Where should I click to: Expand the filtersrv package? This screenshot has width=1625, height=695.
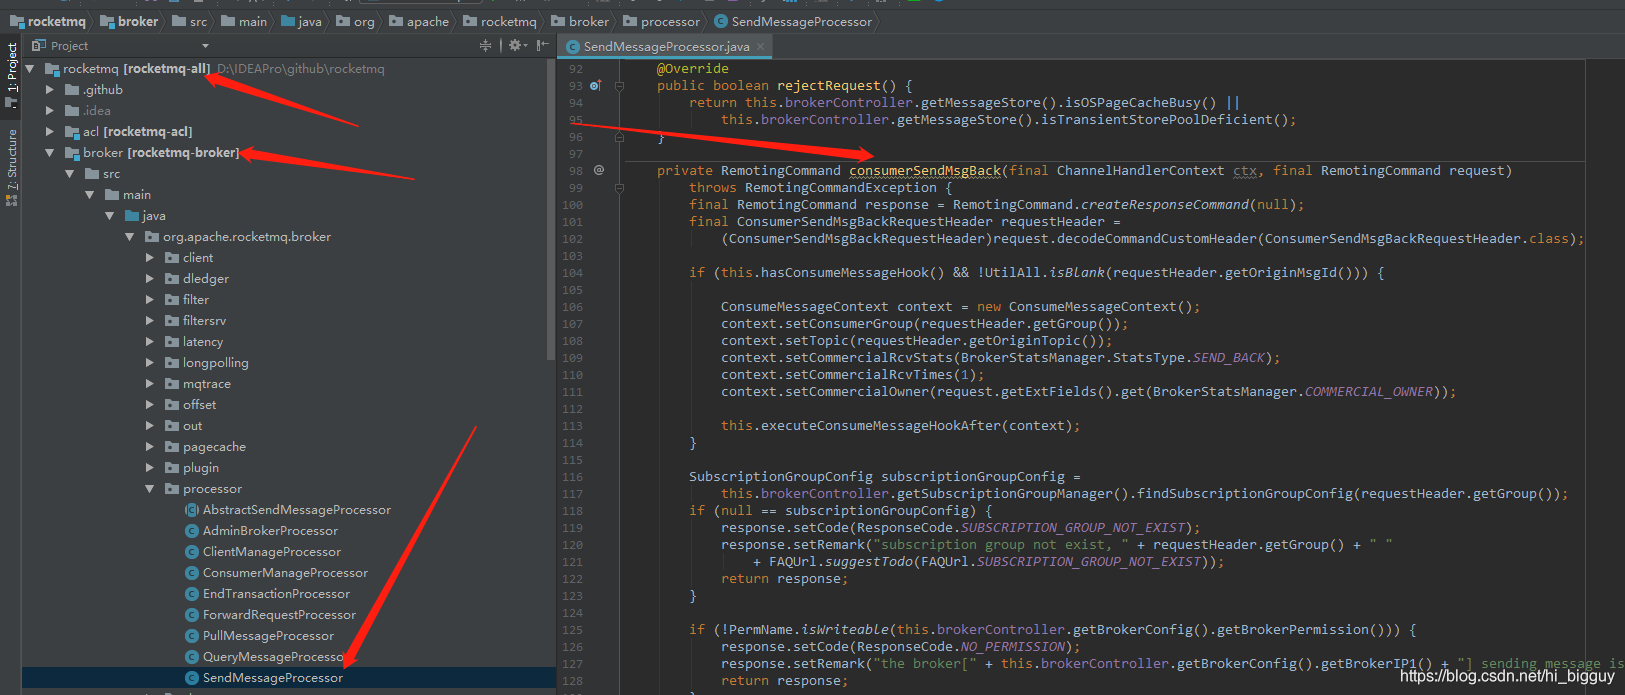(x=150, y=321)
